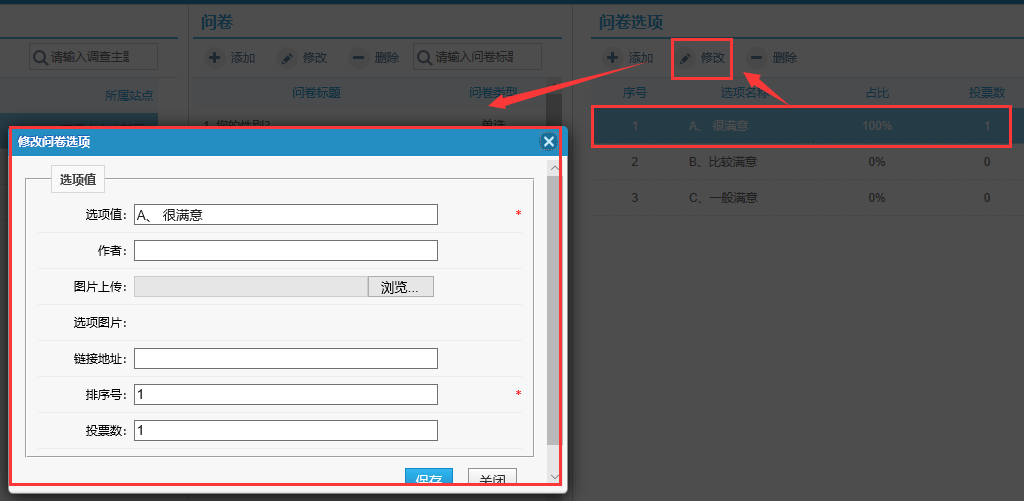Click the minus 删除 icon in 问卷 panel

click(x=358, y=57)
